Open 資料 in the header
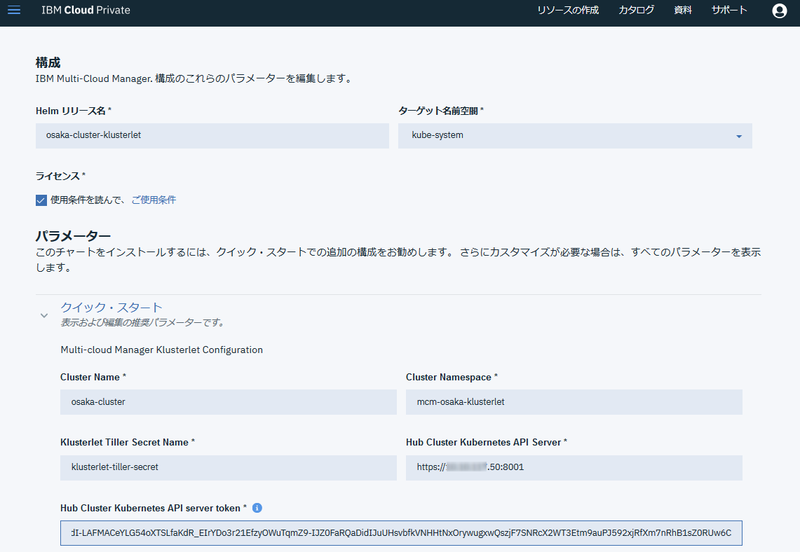This screenshot has height=552, width=800. pyautogui.click(x=683, y=10)
